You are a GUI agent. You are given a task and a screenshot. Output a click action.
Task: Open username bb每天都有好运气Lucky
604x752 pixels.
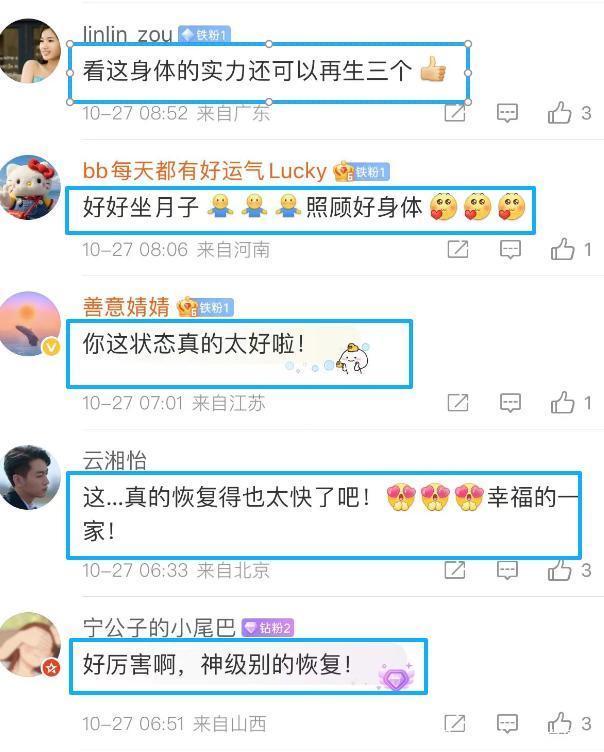pos(204,171)
